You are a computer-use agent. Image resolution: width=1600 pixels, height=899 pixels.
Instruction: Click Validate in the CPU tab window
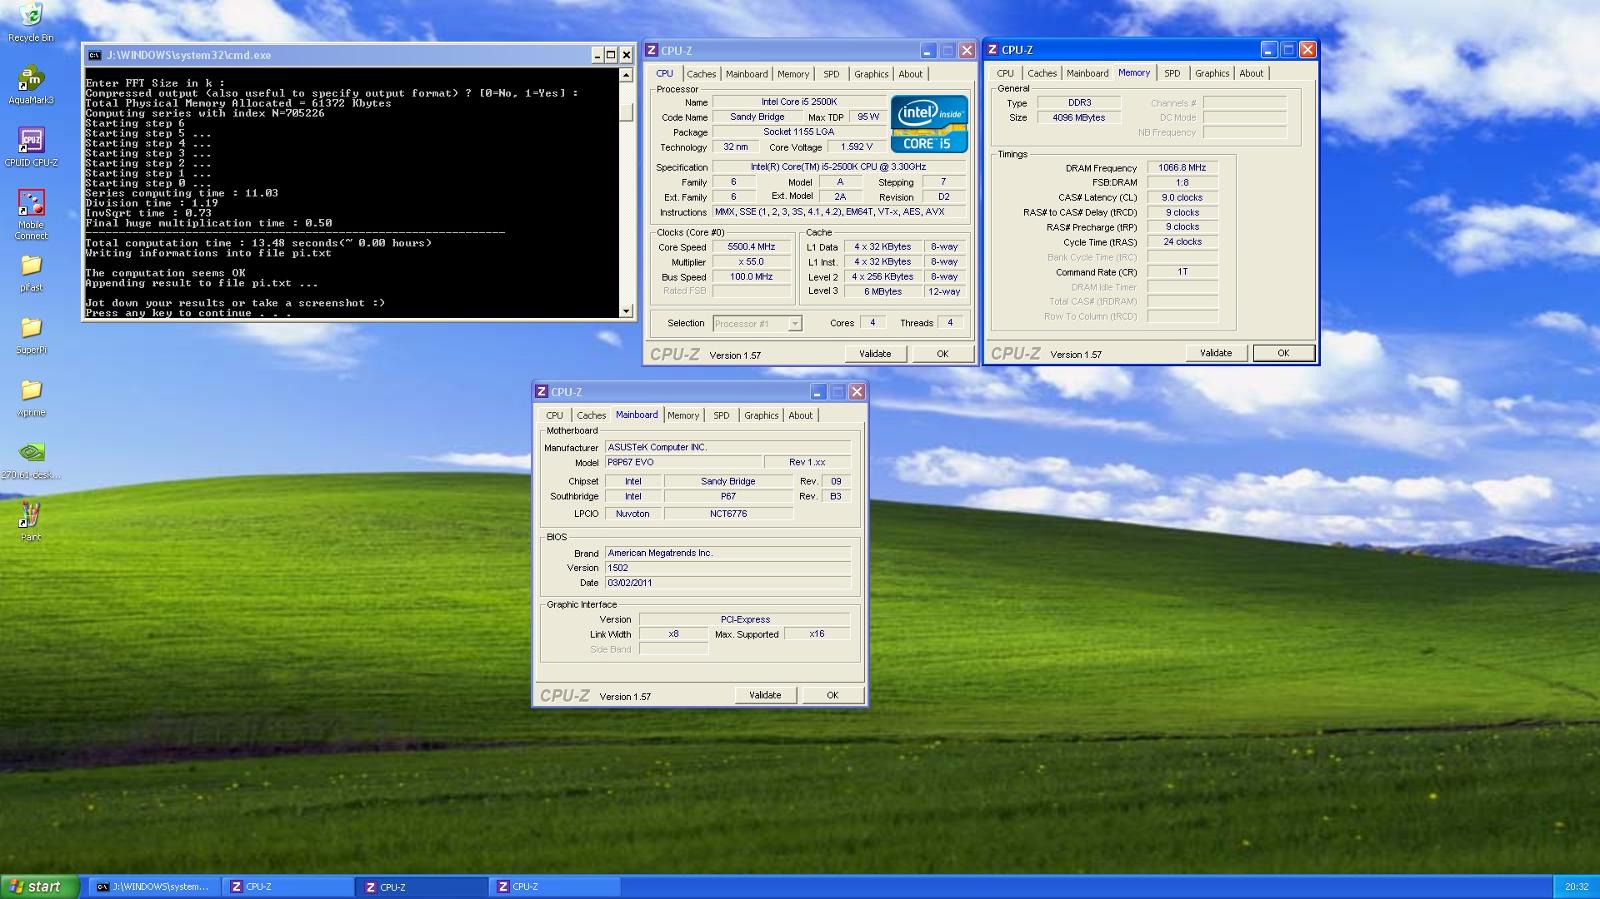[x=875, y=354]
